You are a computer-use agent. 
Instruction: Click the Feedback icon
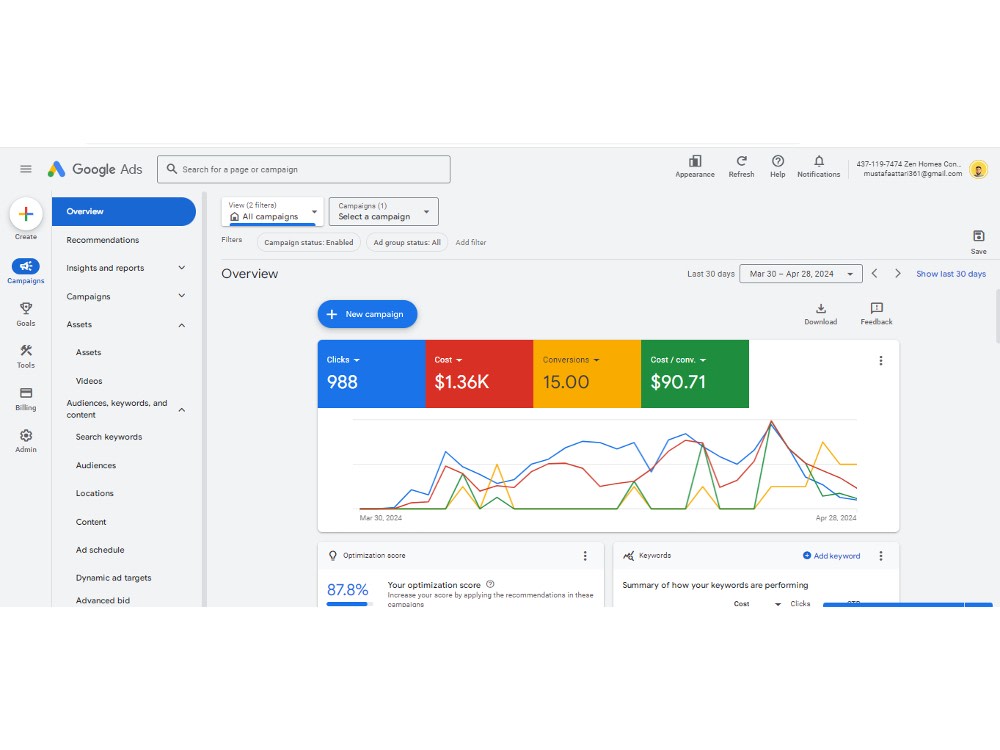876,309
